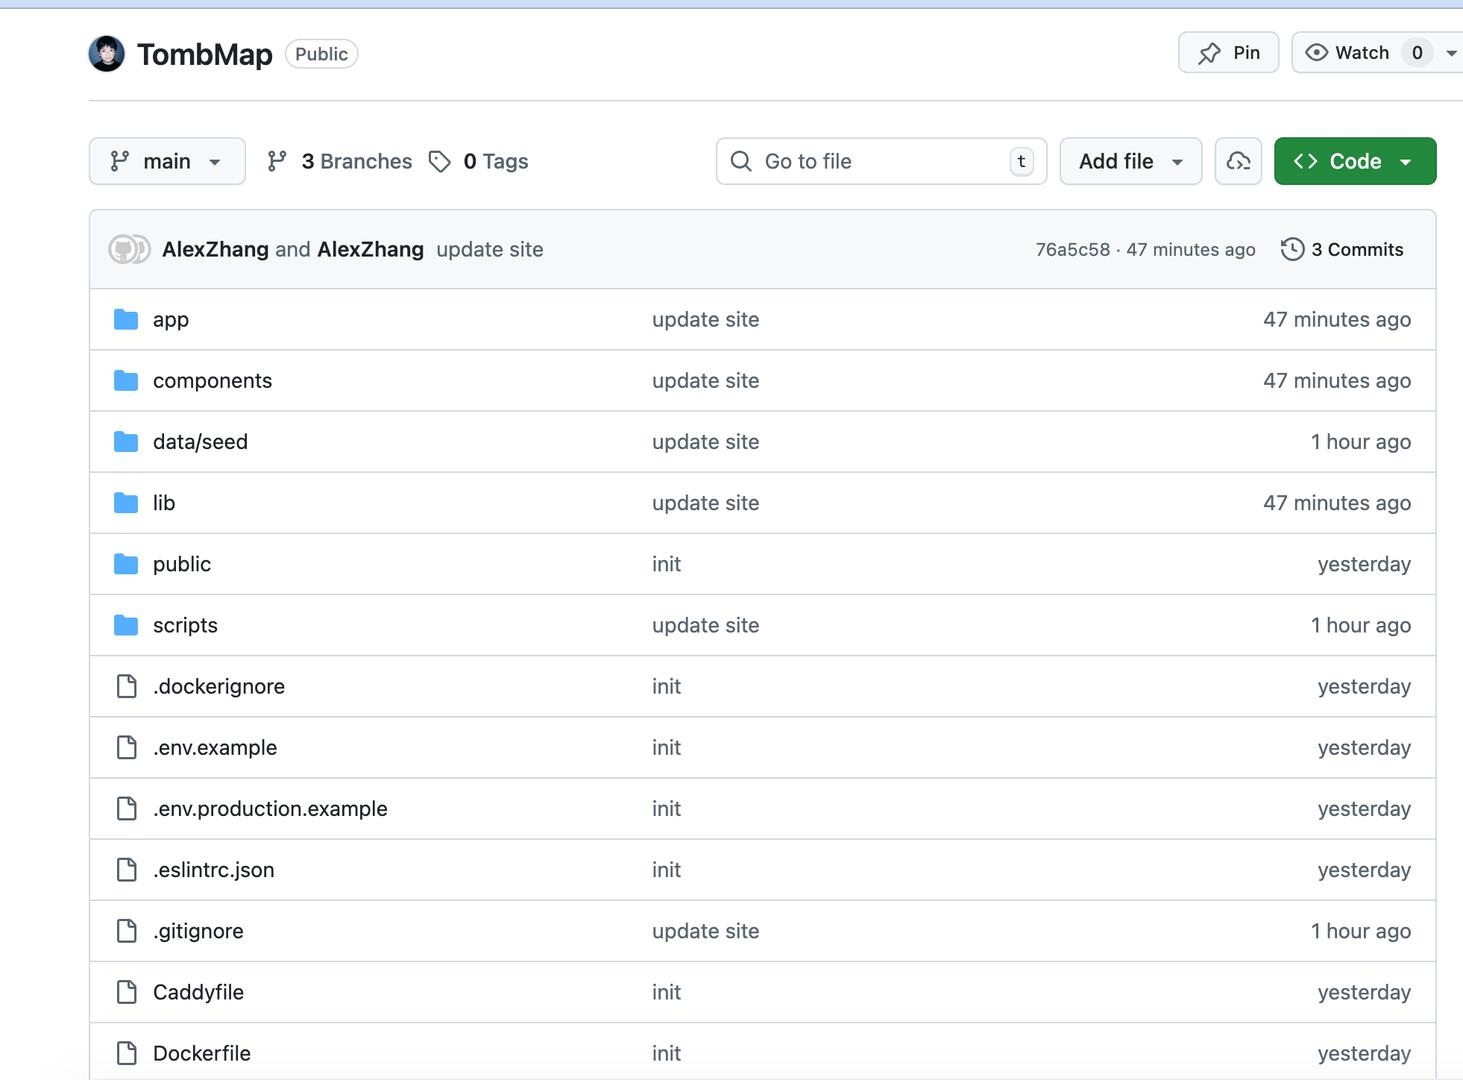View the 0 Tags link
This screenshot has width=1463, height=1080.
click(478, 161)
